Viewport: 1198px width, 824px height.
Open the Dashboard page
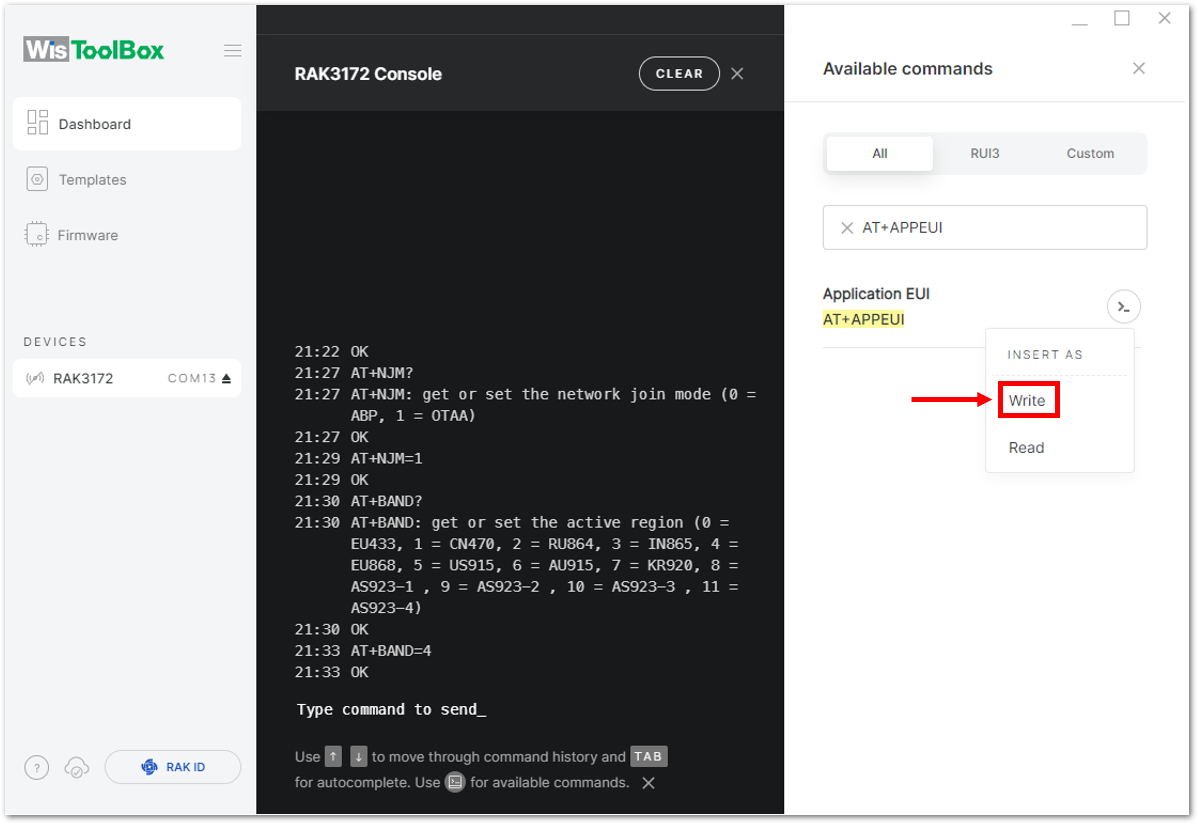(127, 124)
